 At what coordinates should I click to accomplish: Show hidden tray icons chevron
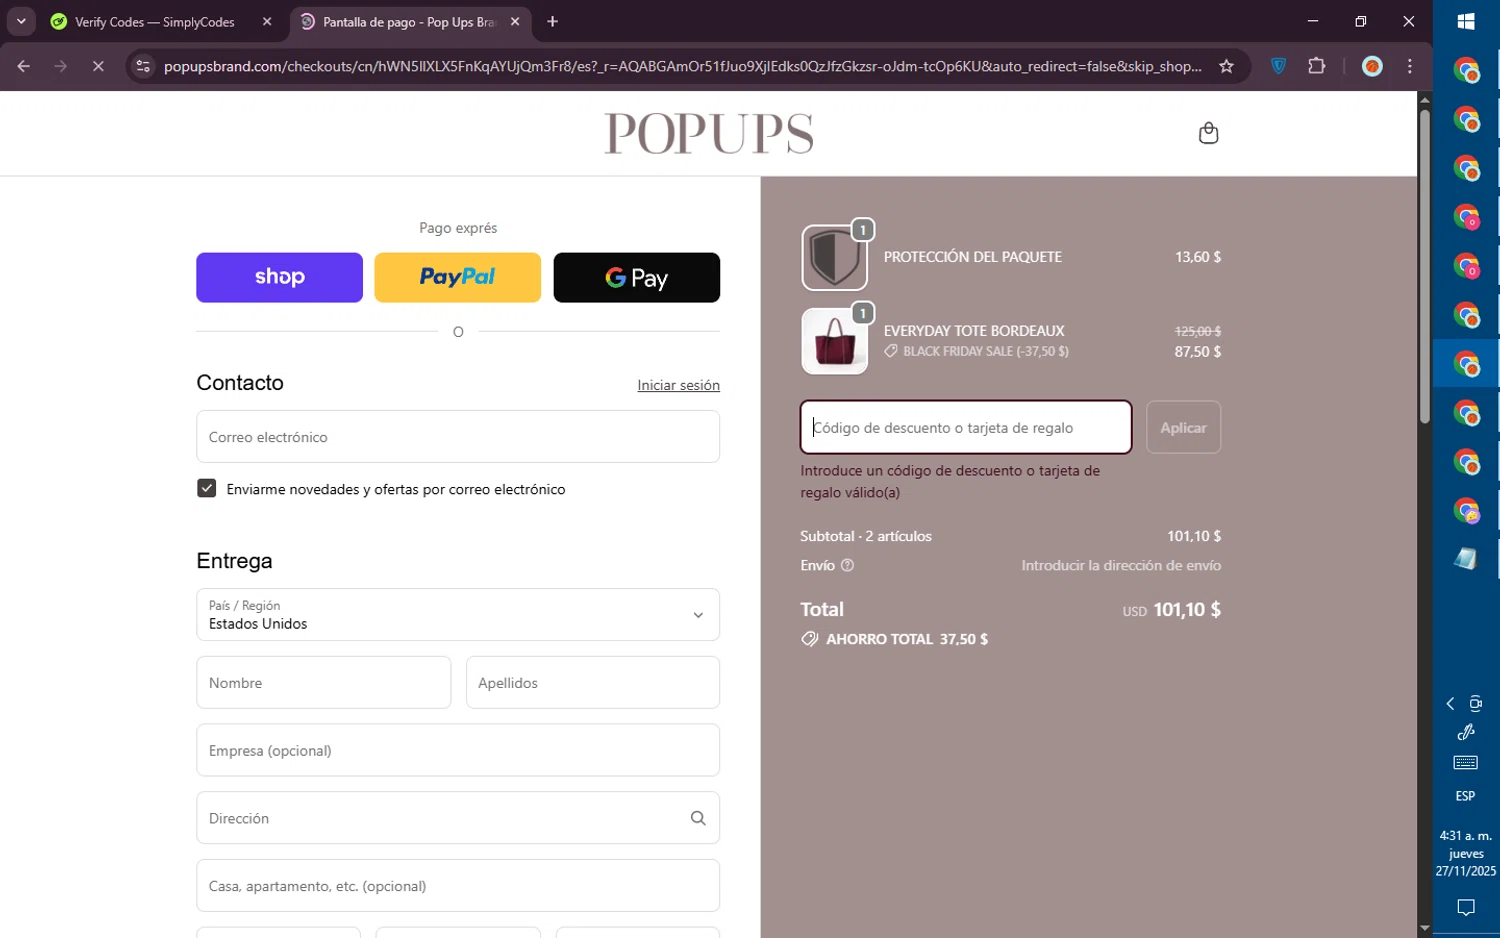click(x=1450, y=704)
